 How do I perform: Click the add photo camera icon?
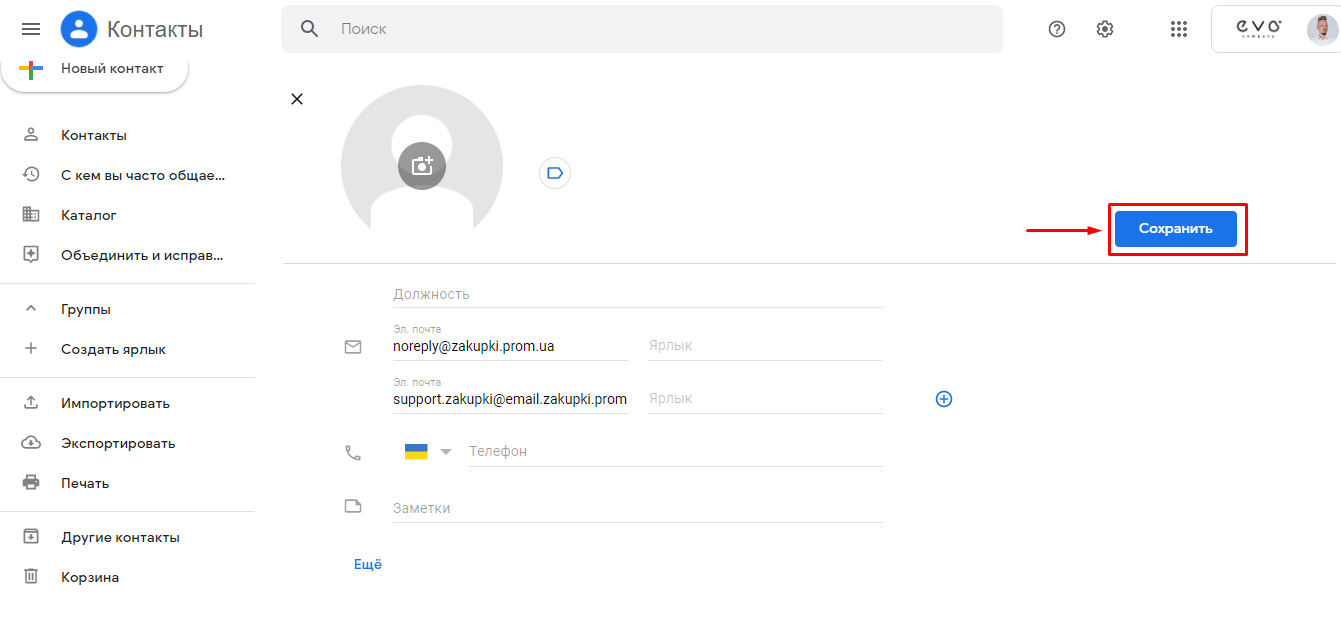pos(422,166)
